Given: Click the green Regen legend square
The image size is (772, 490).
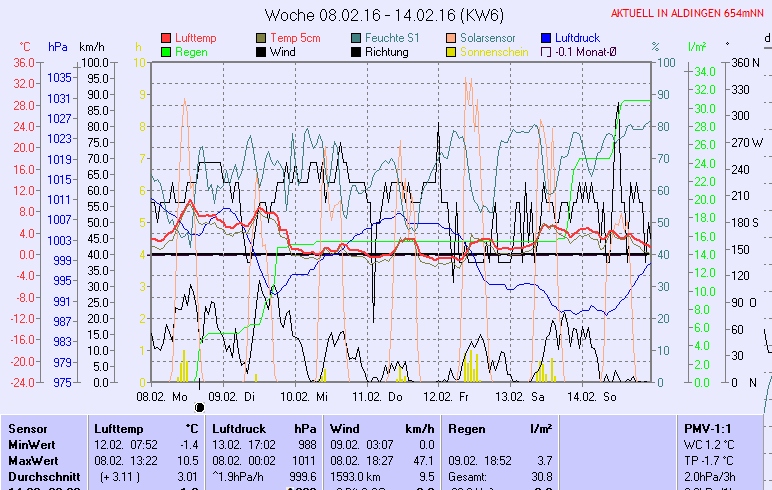Looking at the screenshot, I should (166, 52).
